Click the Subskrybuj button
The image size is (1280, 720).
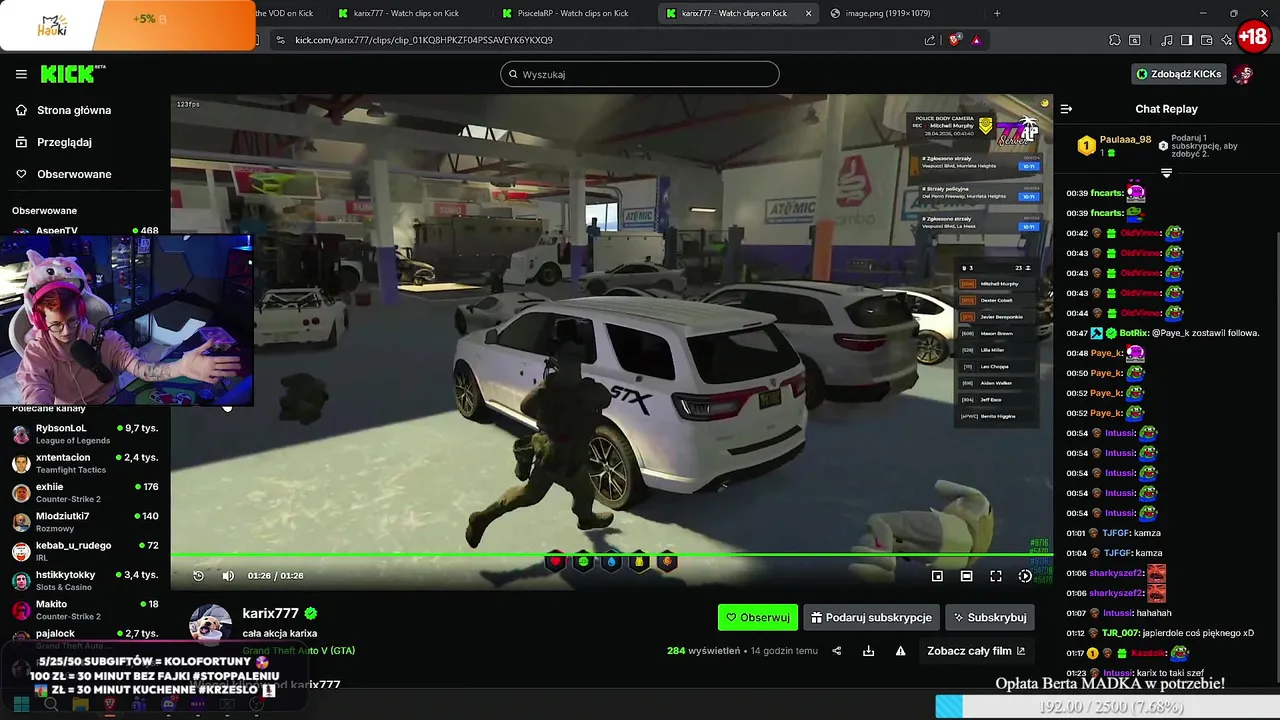[x=990, y=617]
